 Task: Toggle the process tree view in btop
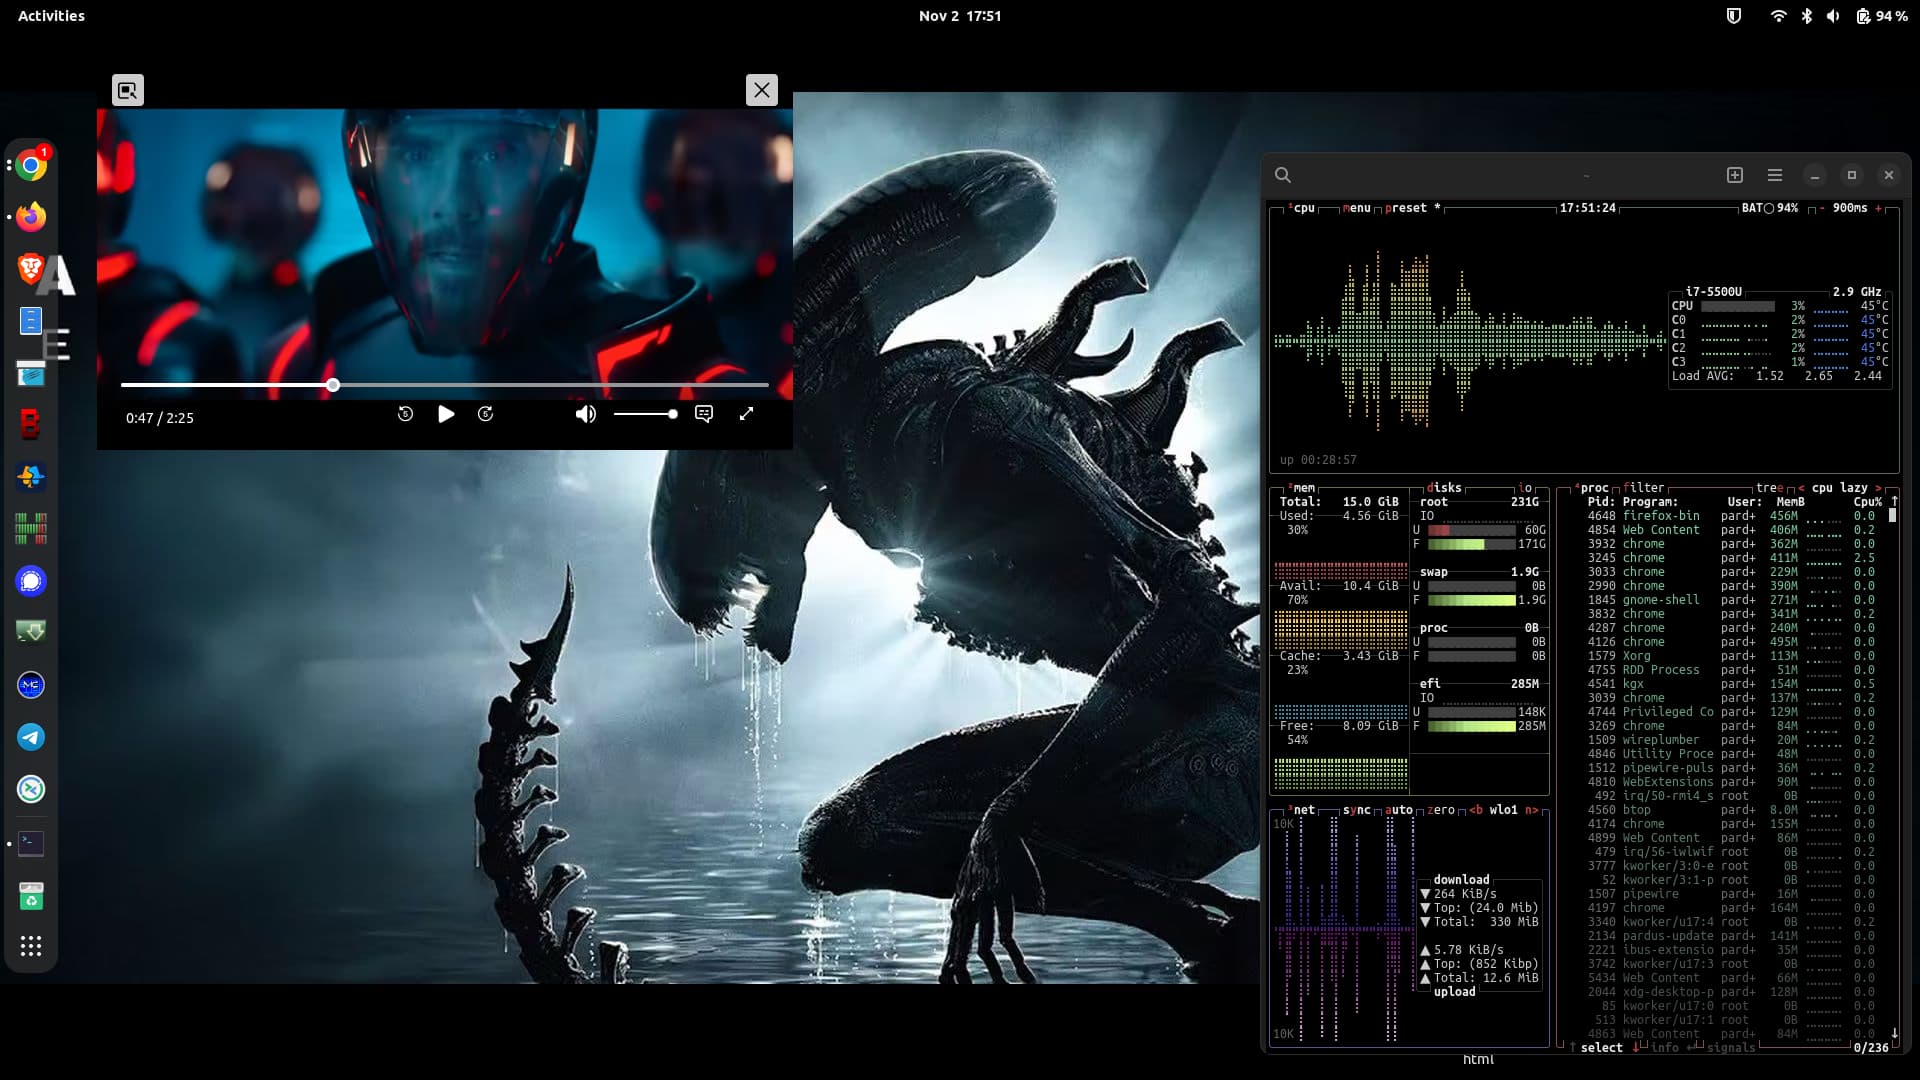pos(1769,488)
